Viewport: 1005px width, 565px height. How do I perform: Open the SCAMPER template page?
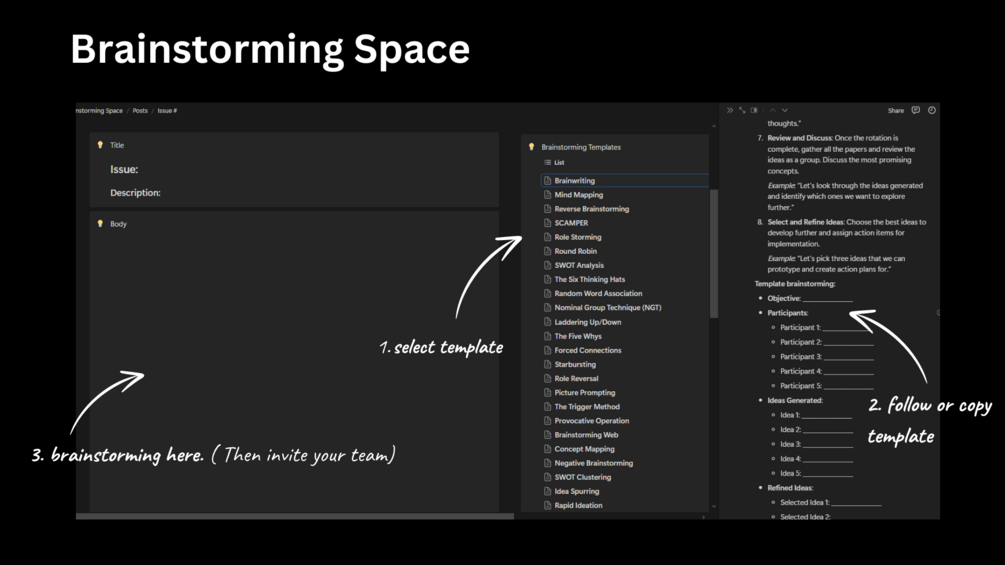[571, 223]
